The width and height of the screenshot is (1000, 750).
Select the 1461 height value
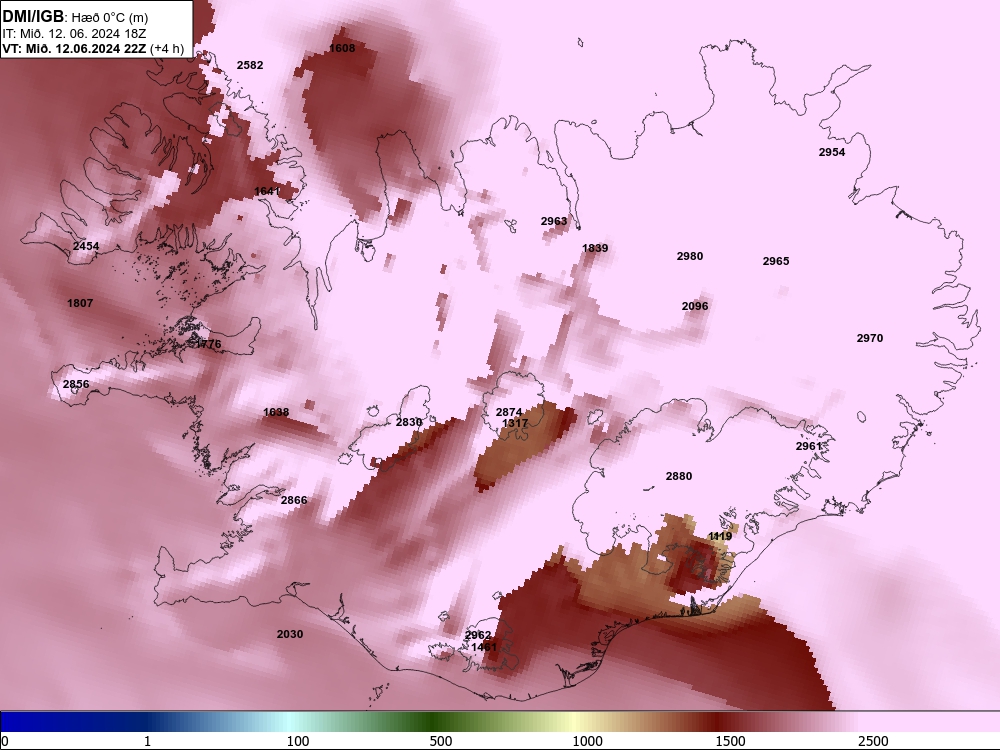point(483,647)
